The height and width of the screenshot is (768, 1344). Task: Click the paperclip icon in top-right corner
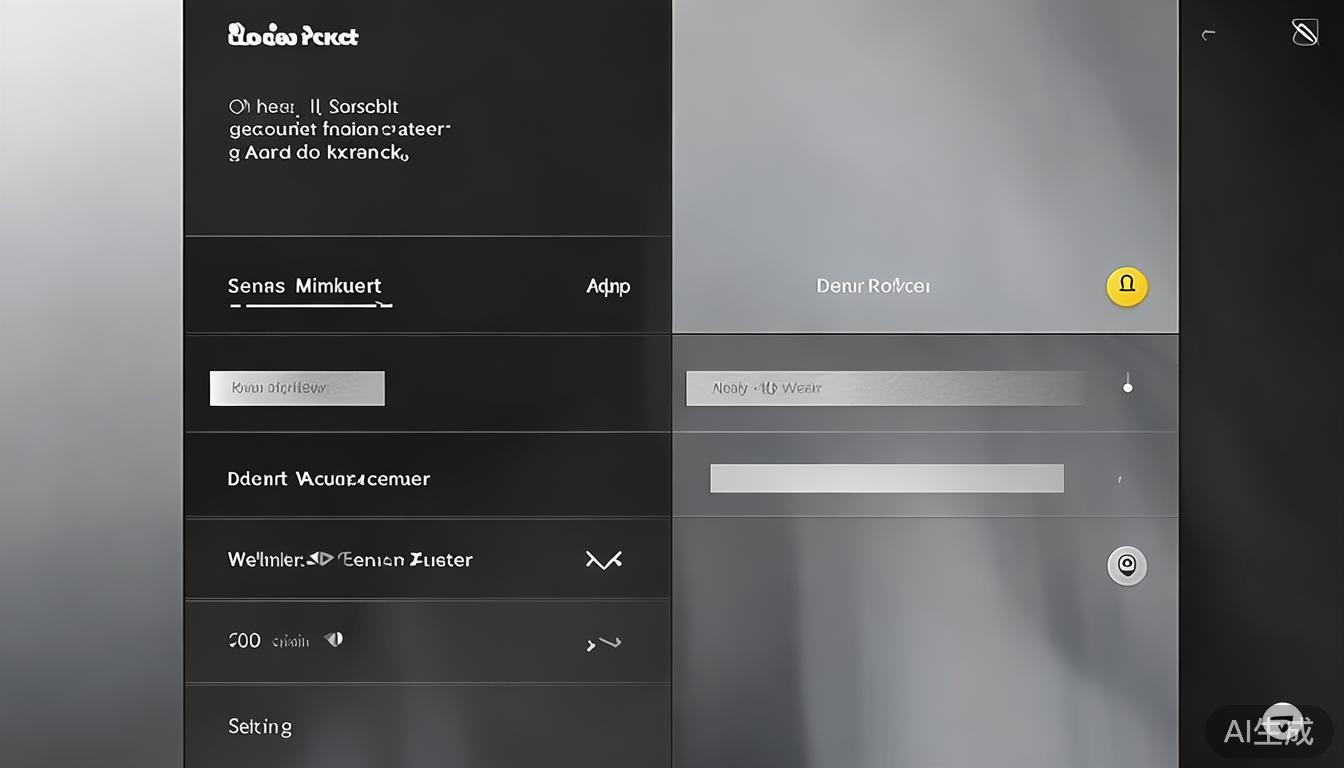point(1304,34)
